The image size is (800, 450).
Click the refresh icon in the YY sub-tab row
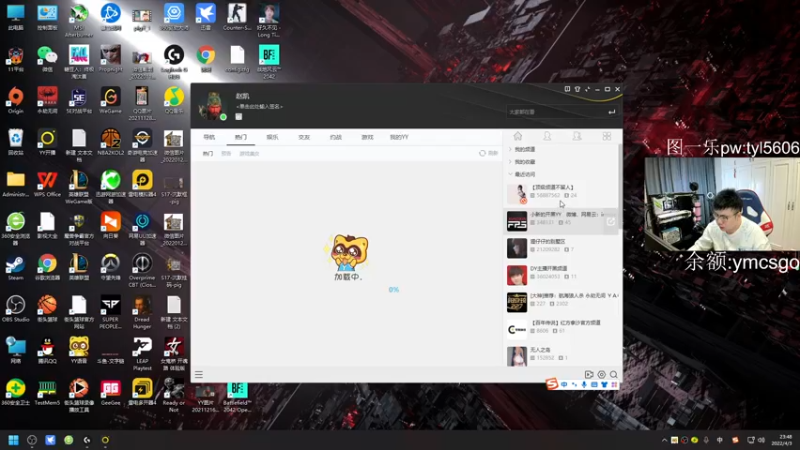482,153
